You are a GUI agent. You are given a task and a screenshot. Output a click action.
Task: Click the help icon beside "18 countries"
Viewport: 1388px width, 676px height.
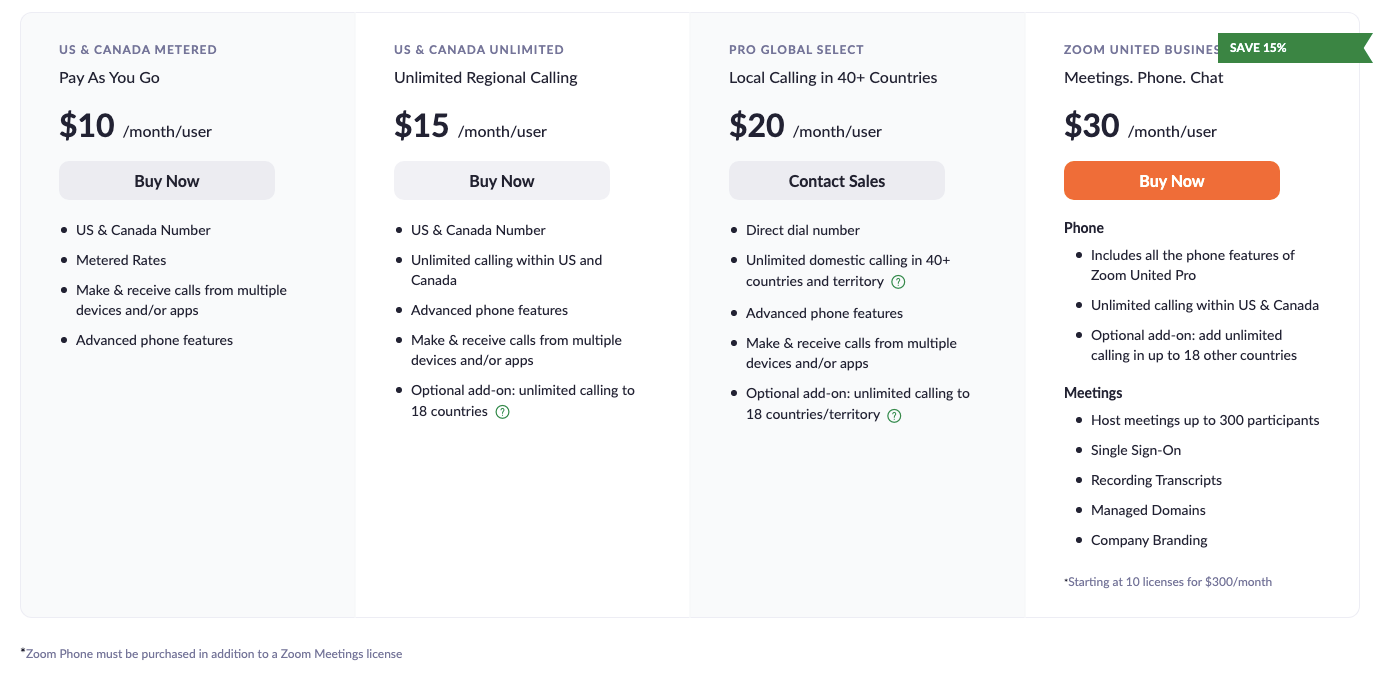503,412
